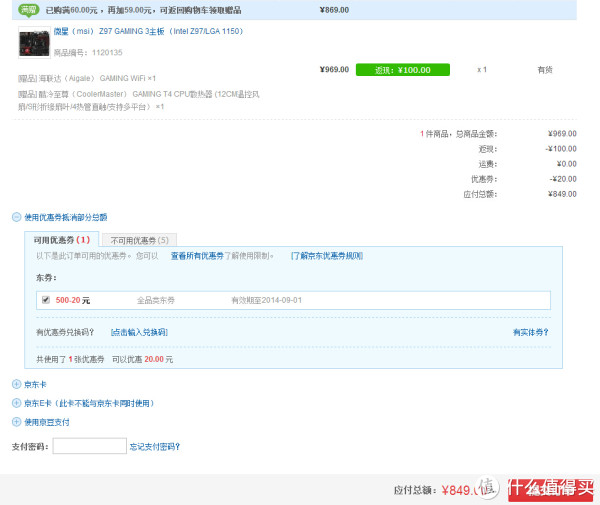Image resolution: width=600 pixels, height=505 pixels.
Task: Click the plus icon beside 京东E卡
Action: coord(16,403)
